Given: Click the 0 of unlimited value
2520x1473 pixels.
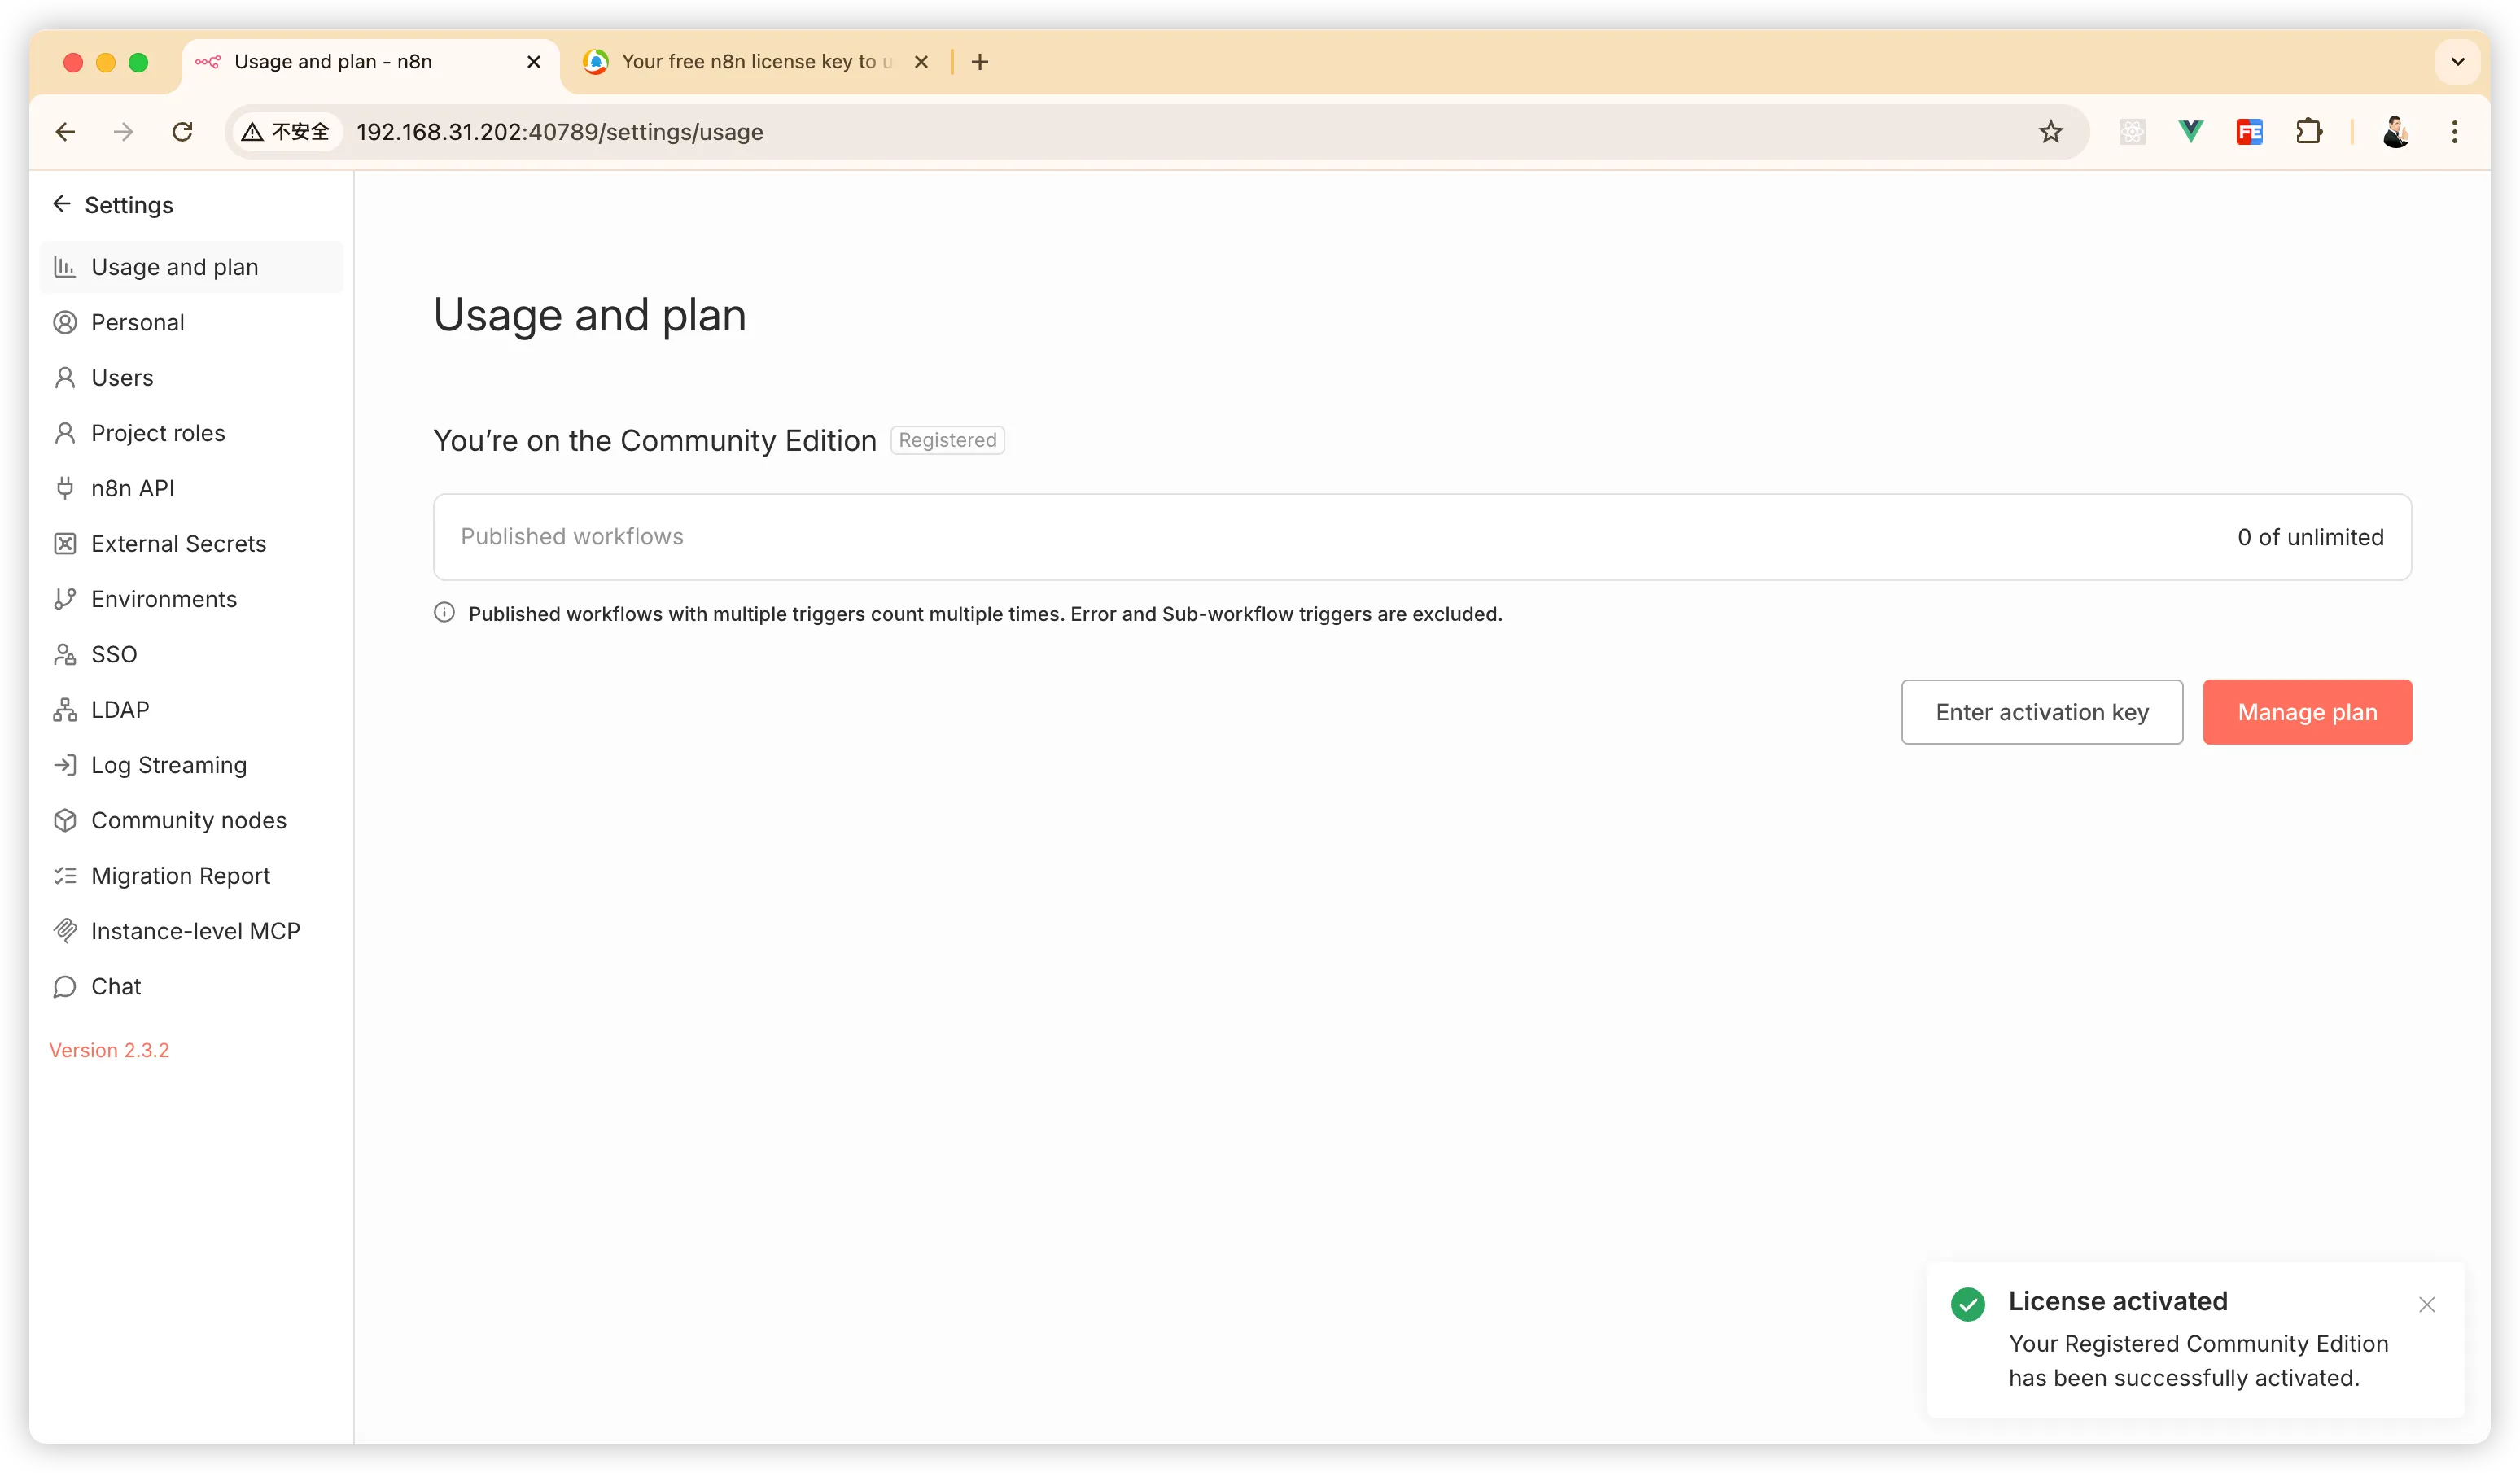Looking at the screenshot, I should [x=2310, y=537].
